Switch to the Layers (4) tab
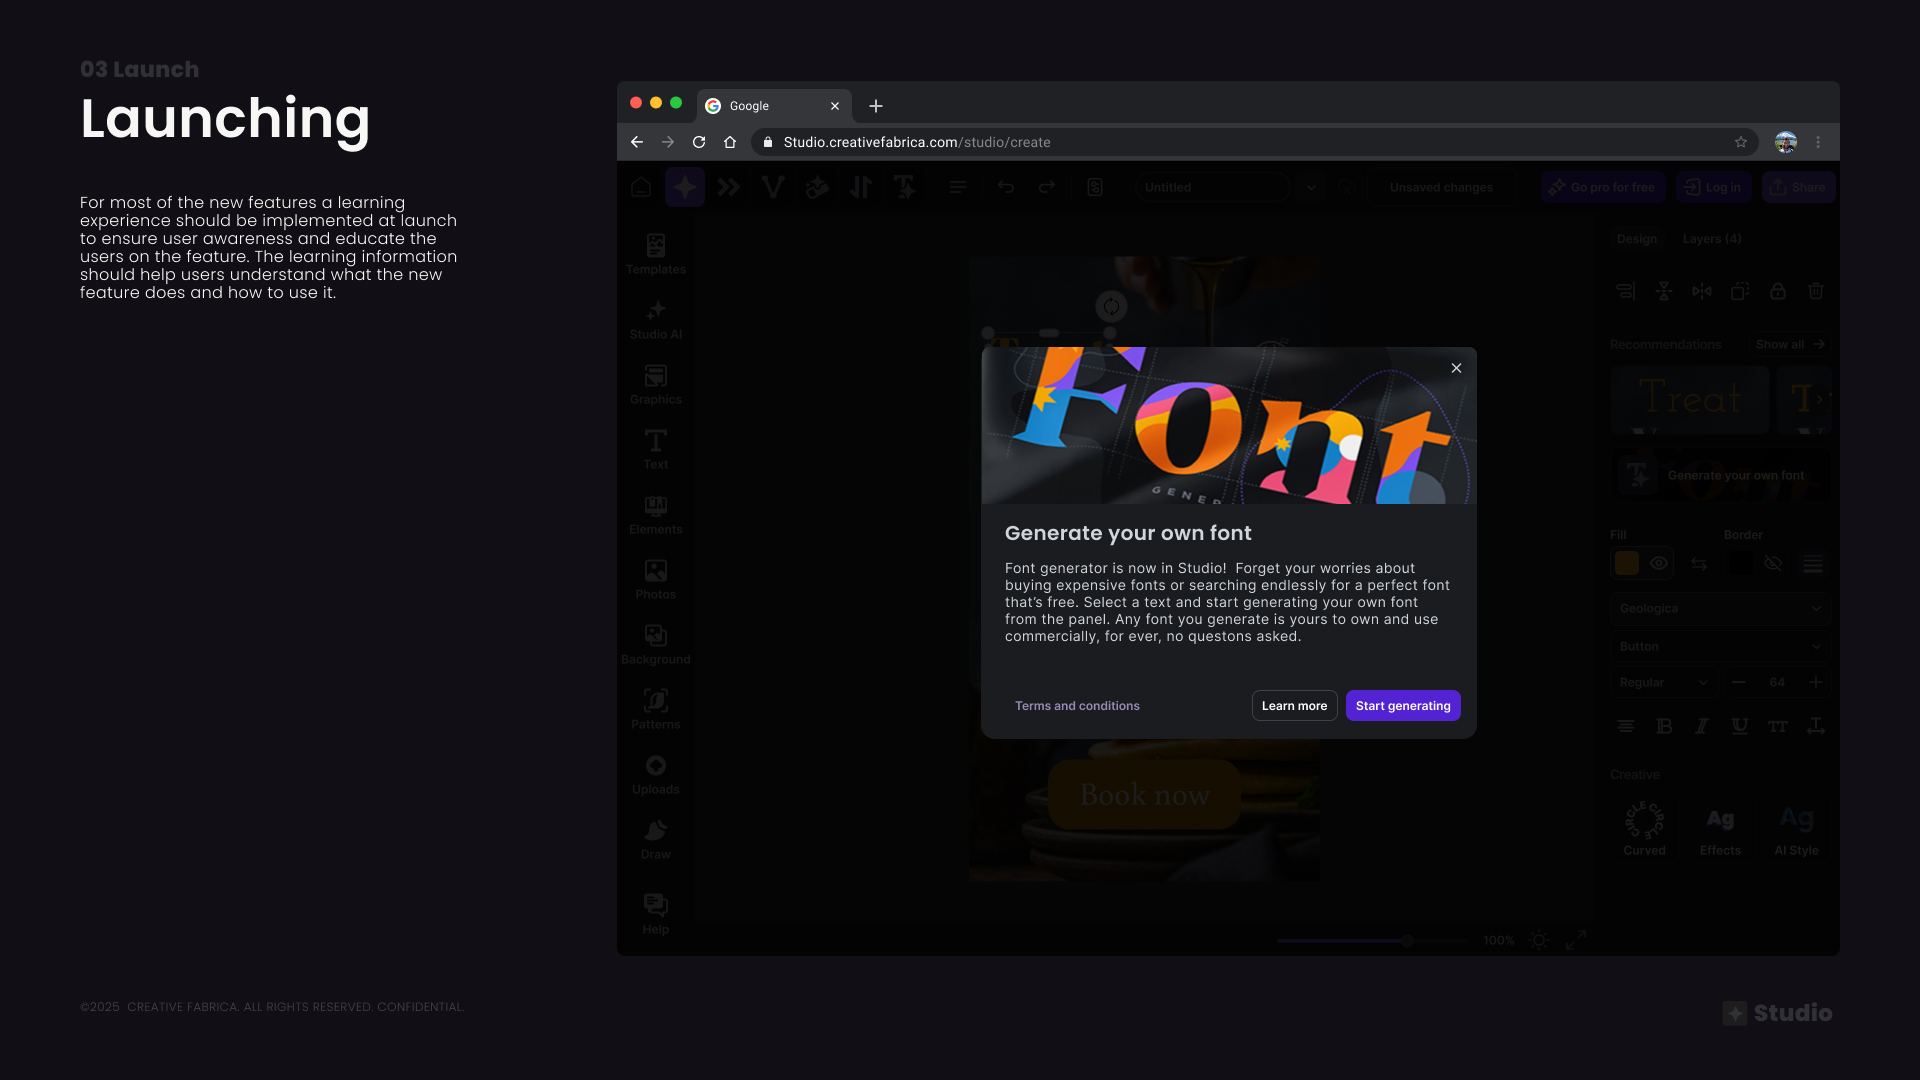Viewport: 1920px width, 1080px height. (x=1712, y=239)
